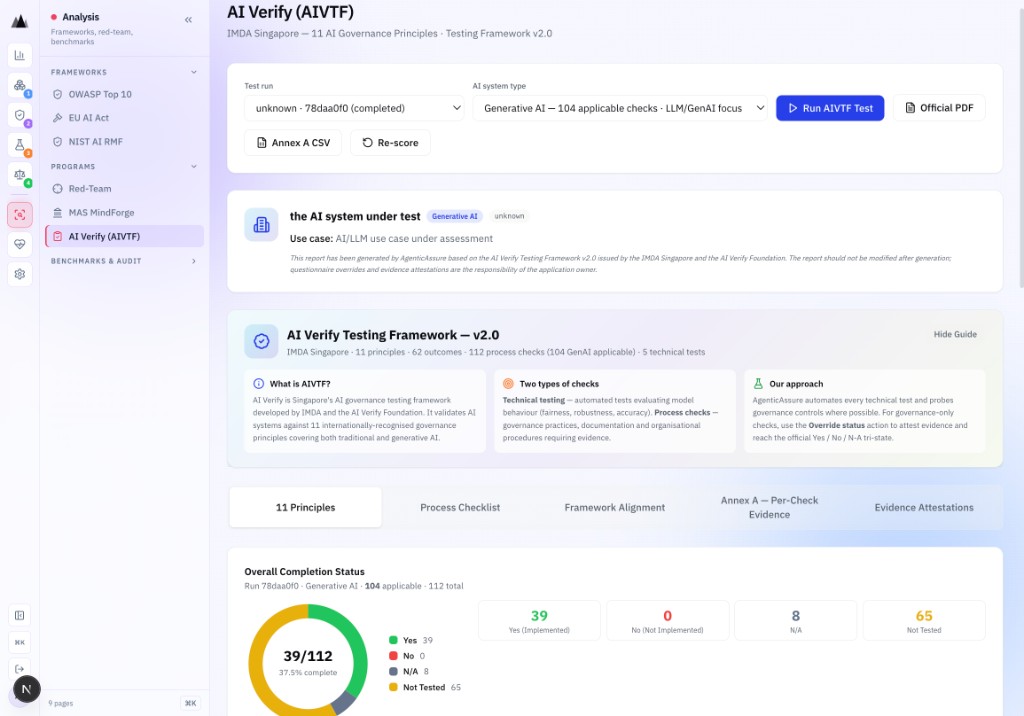The image size is (1024, 716).
Task: Download the Official PDF
Action: click(x=939, y=108)
